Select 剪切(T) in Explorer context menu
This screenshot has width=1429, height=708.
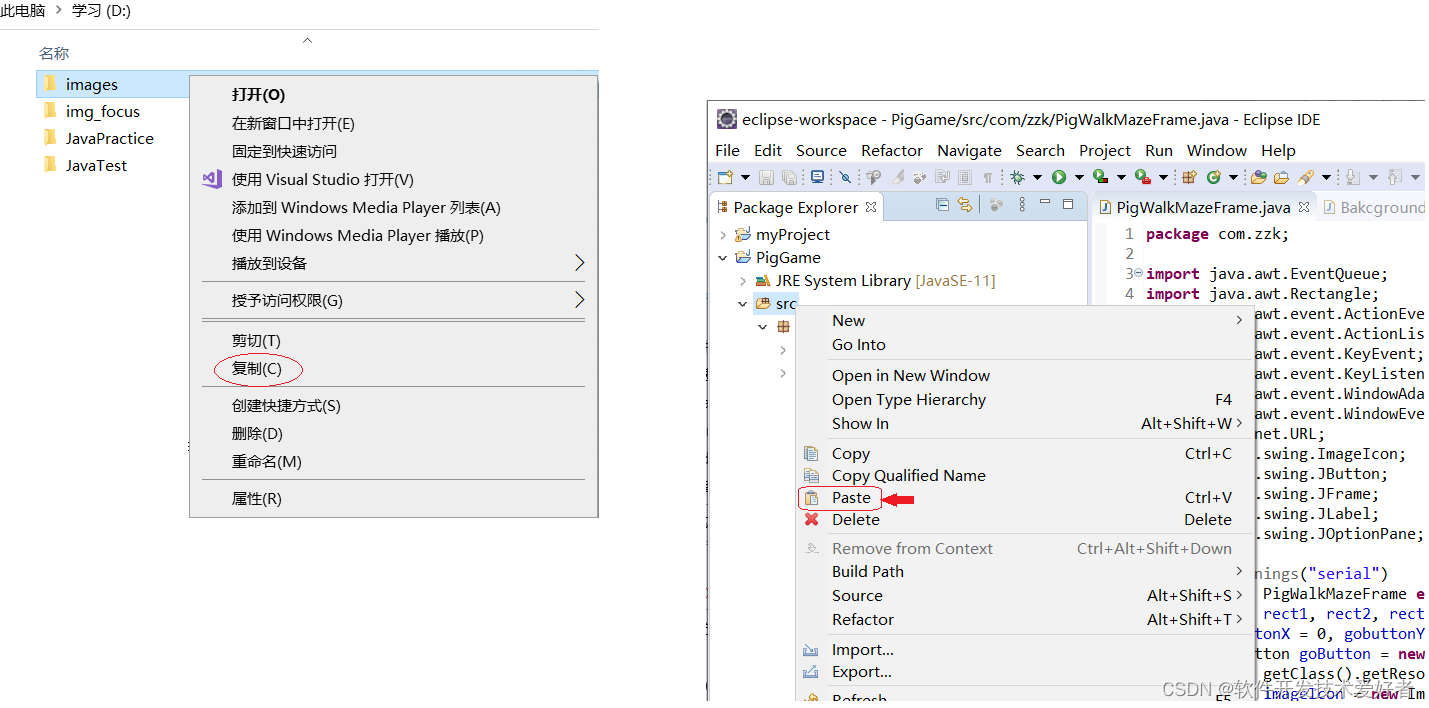[393, 341]
